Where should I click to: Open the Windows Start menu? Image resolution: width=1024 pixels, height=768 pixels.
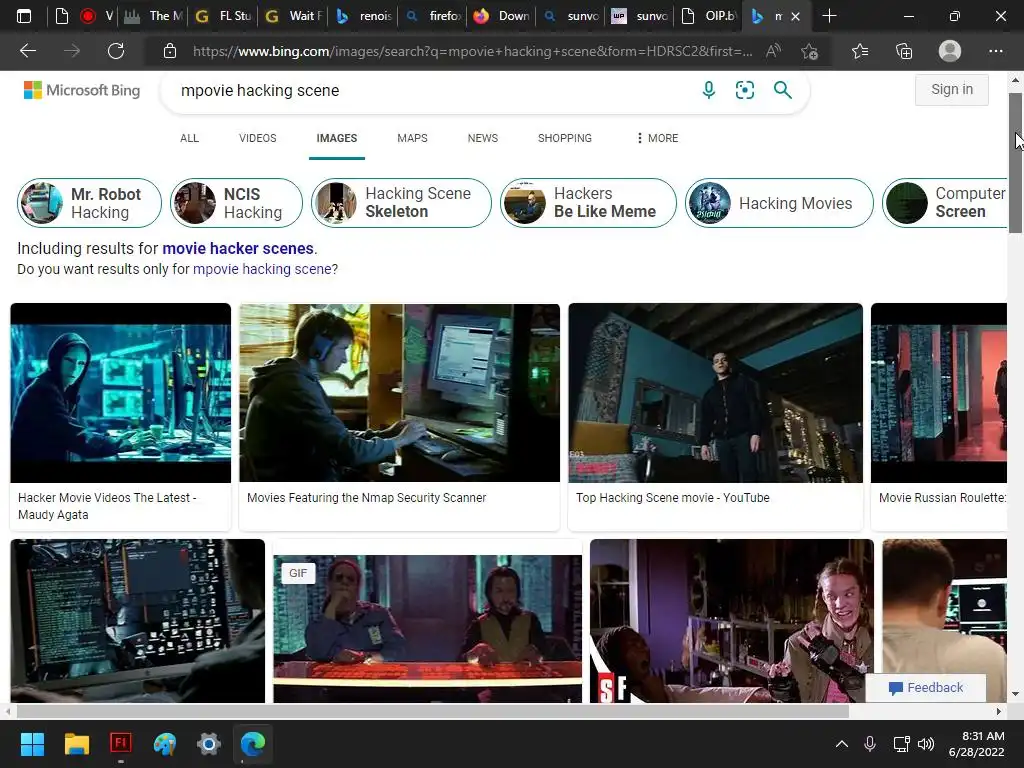coord(32,744)
